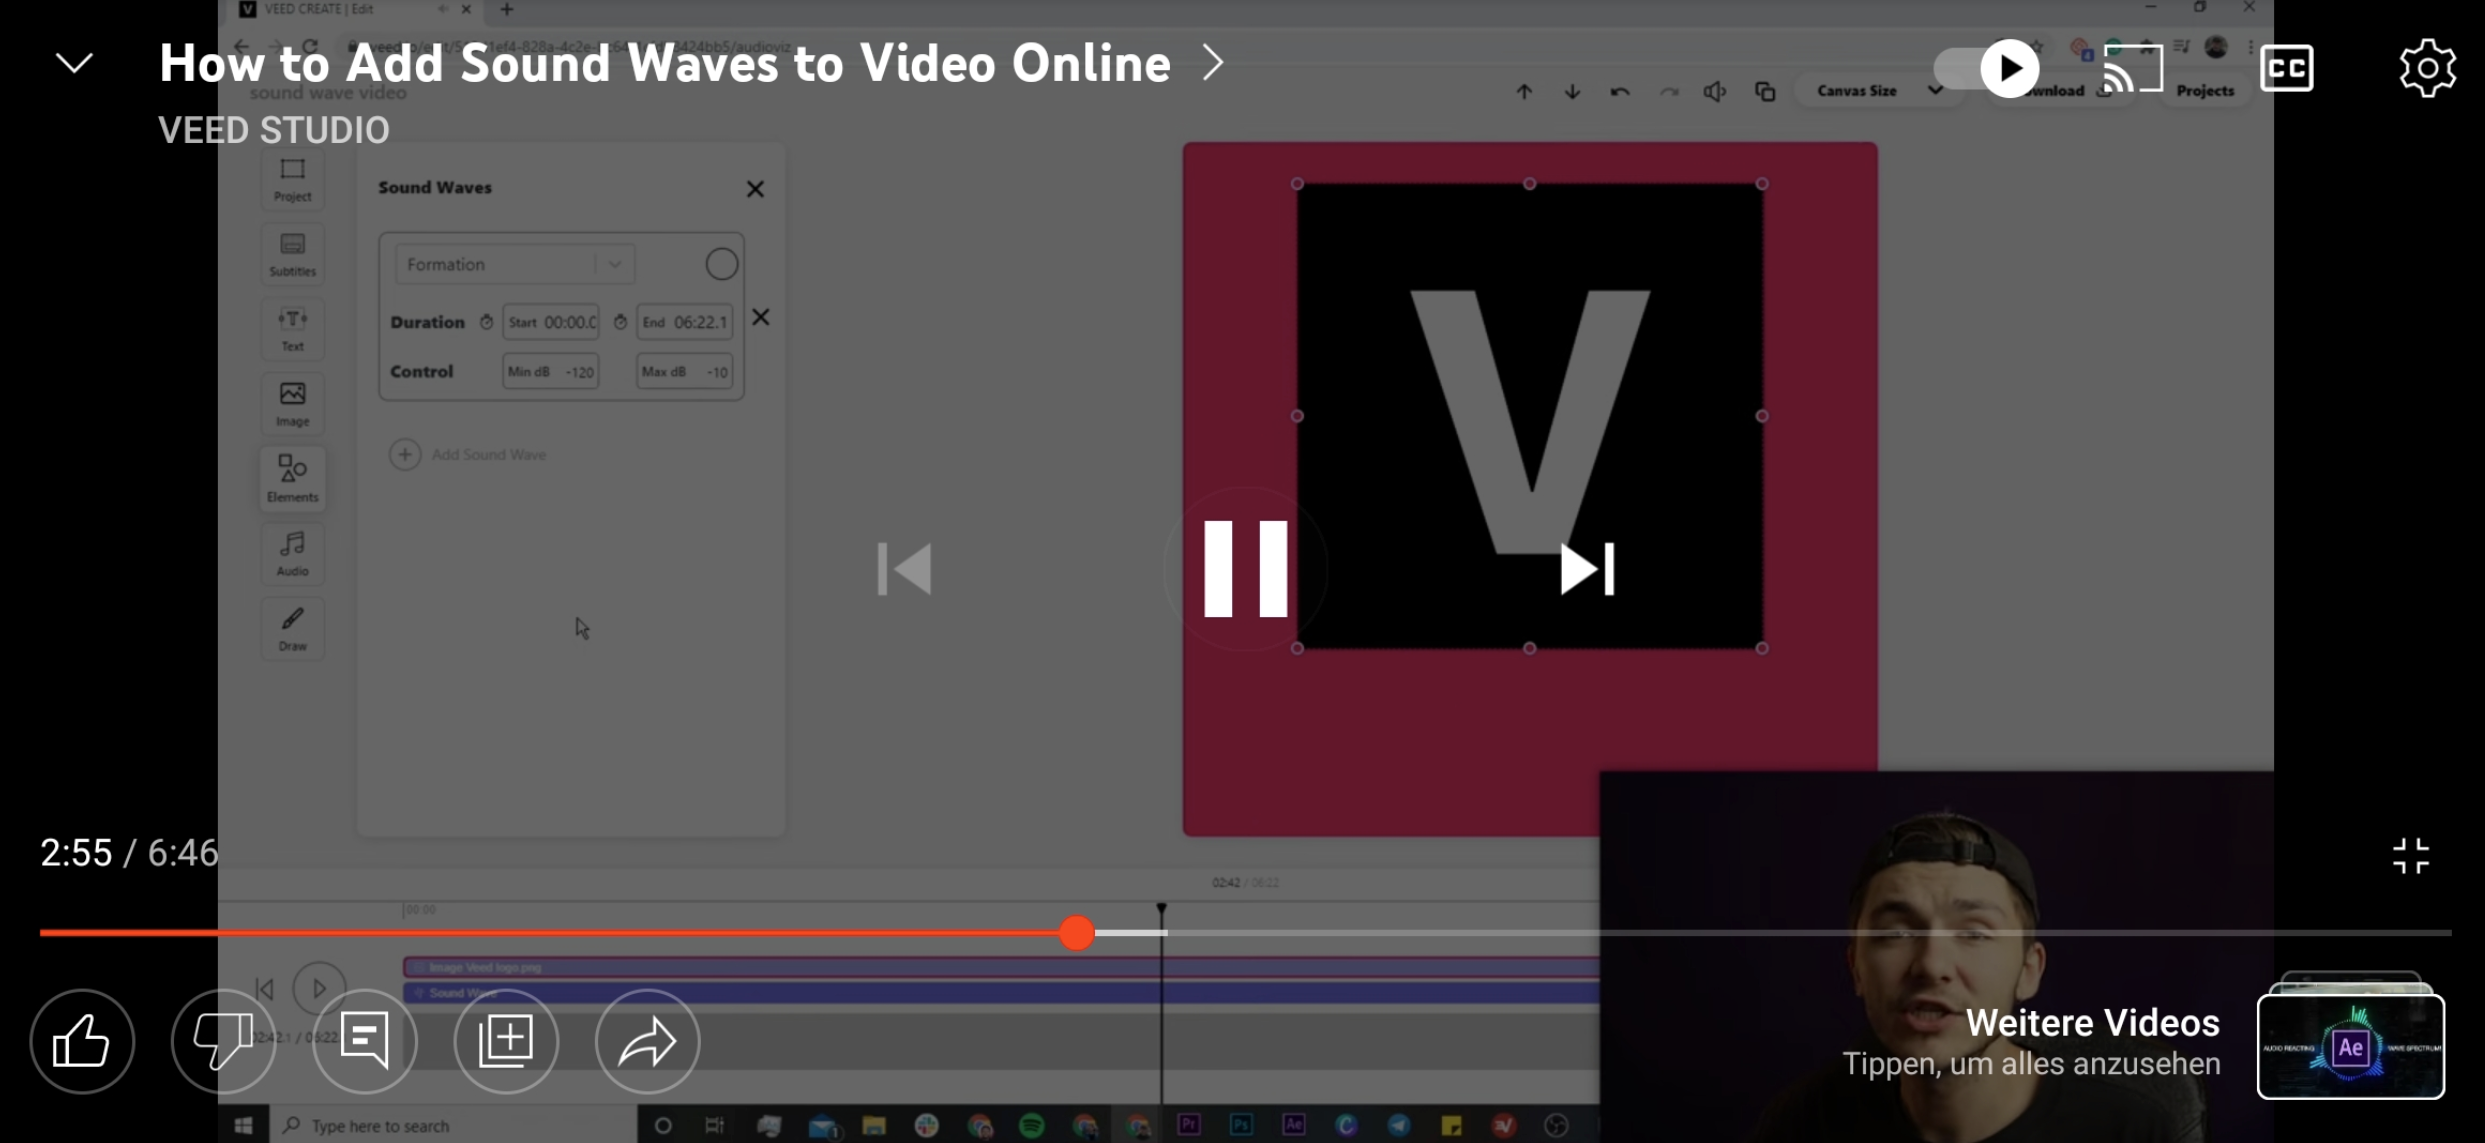Skip to the next video
This screenshot has height=1143, width=2485.
(1587, 569)
